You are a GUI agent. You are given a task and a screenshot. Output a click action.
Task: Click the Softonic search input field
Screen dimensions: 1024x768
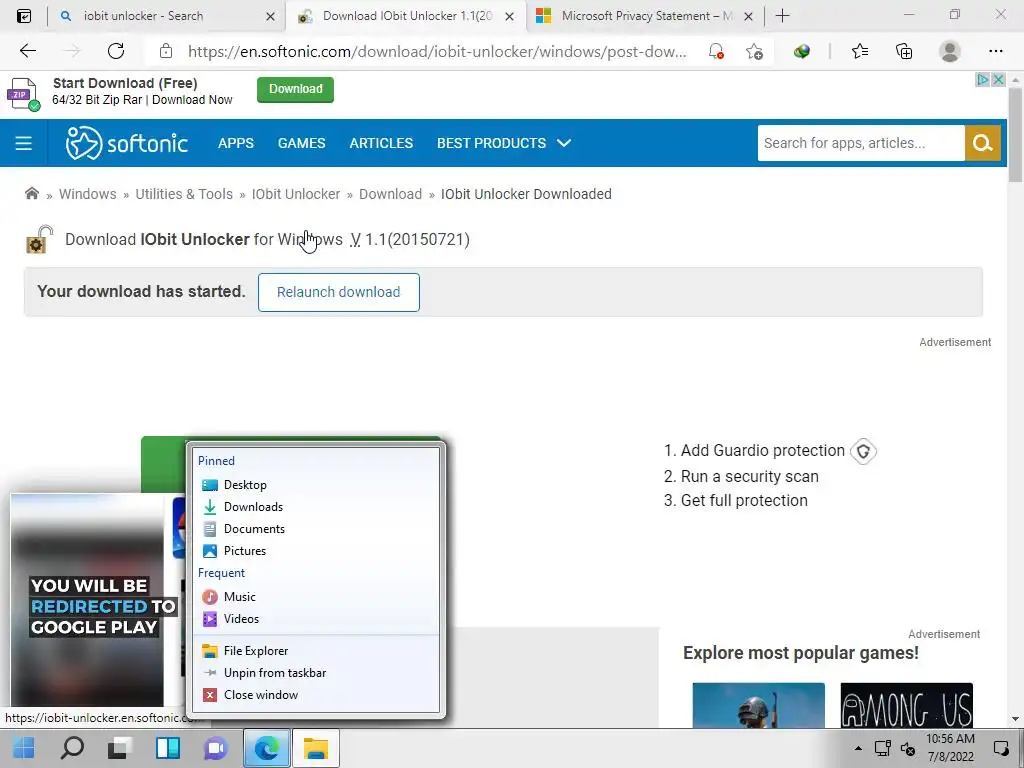861,143
